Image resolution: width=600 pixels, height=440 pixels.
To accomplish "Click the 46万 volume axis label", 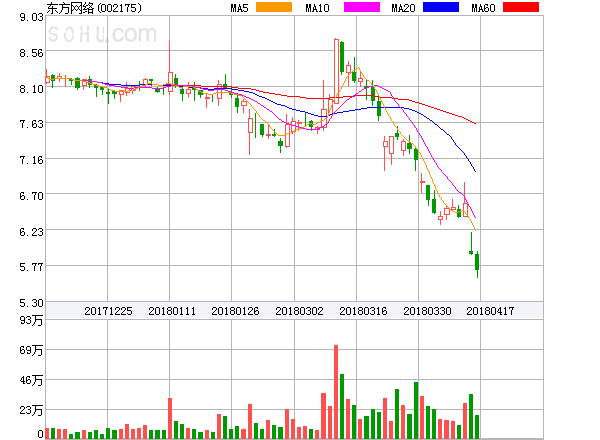I will click(x=31, y=380).
